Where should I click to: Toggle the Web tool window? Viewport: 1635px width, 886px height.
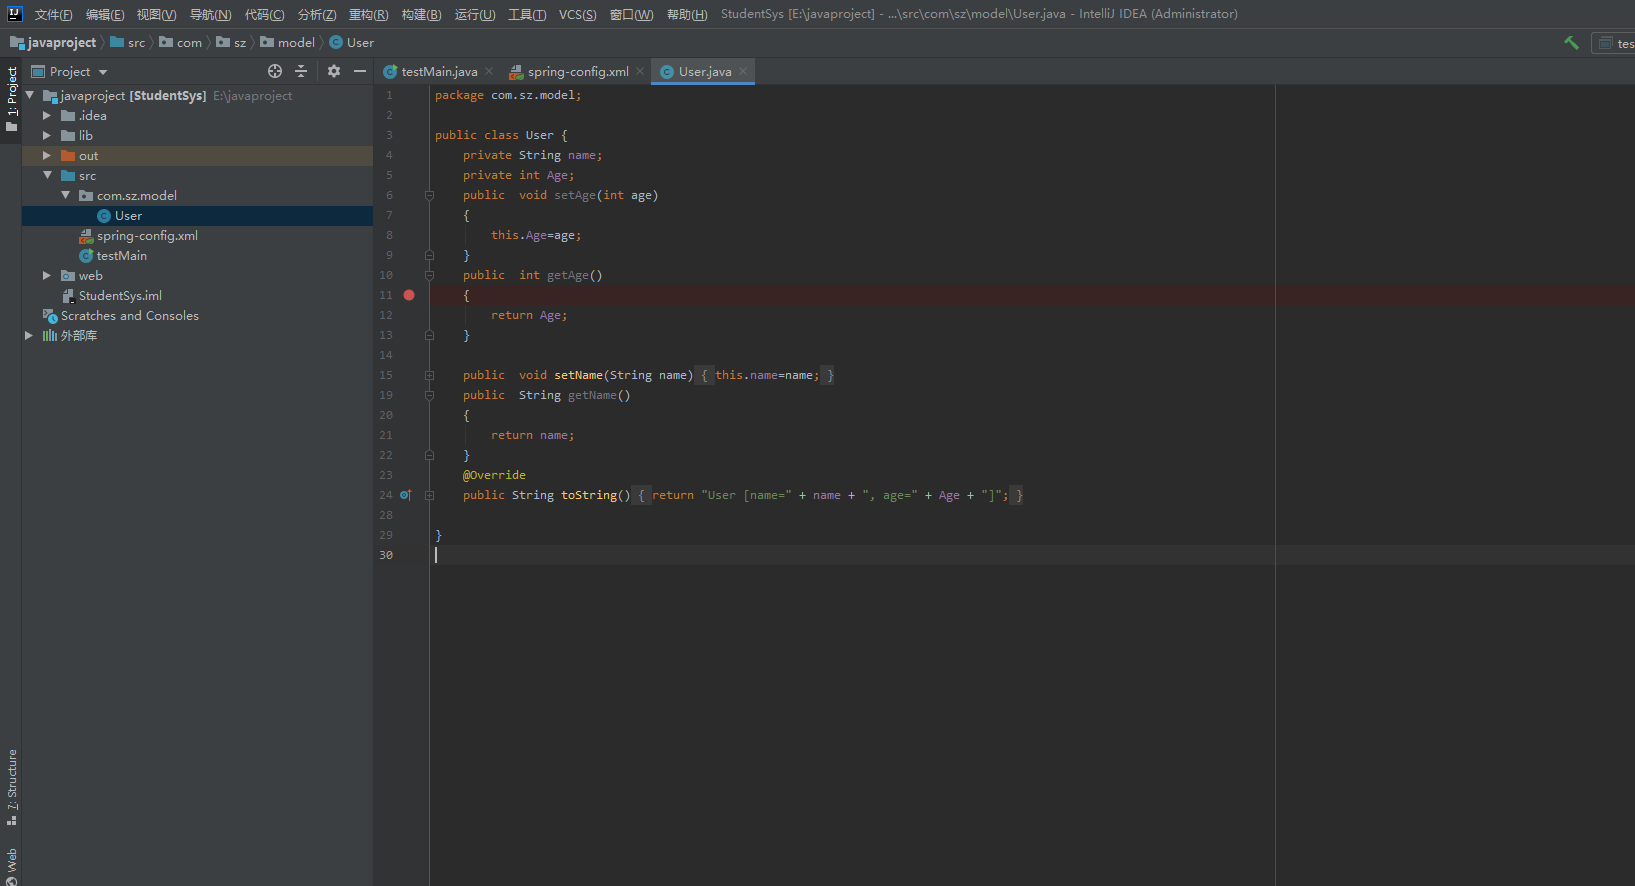tap(12, 866)
